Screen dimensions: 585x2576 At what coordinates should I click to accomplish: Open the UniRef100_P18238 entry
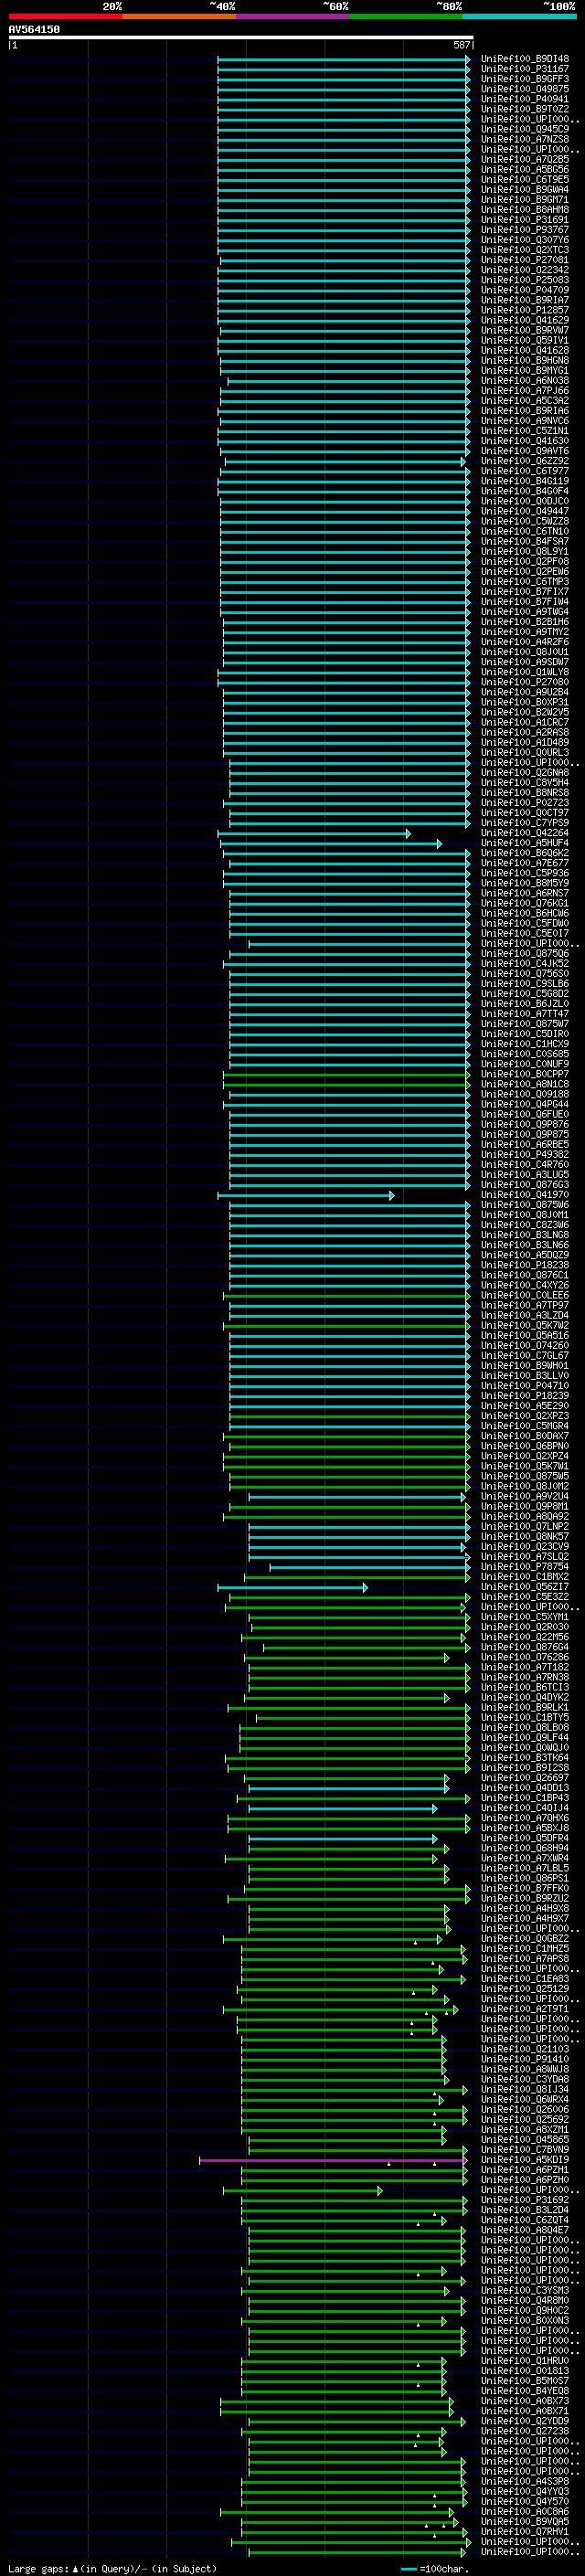(x=525, y=1265)
